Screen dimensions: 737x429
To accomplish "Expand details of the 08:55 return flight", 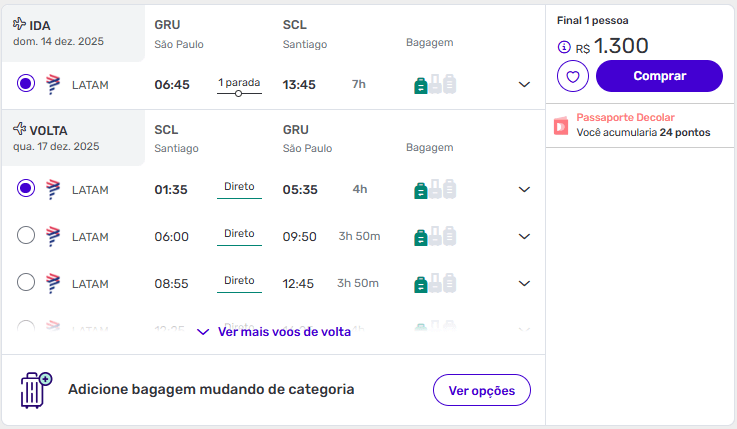I will tap(524, 284).
